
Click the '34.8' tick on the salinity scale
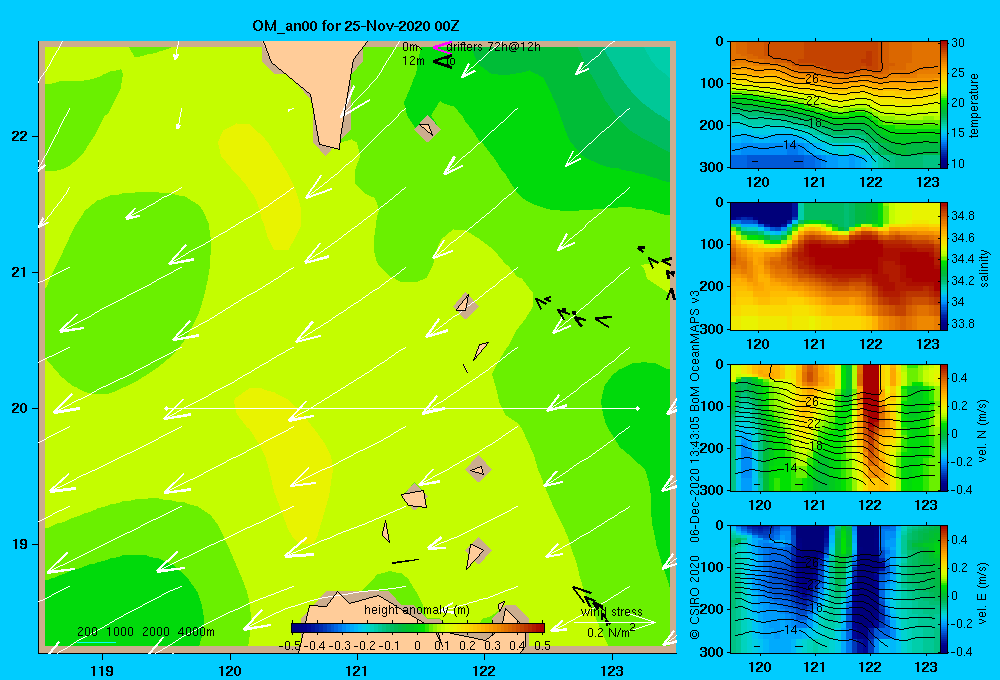point(963,216)
